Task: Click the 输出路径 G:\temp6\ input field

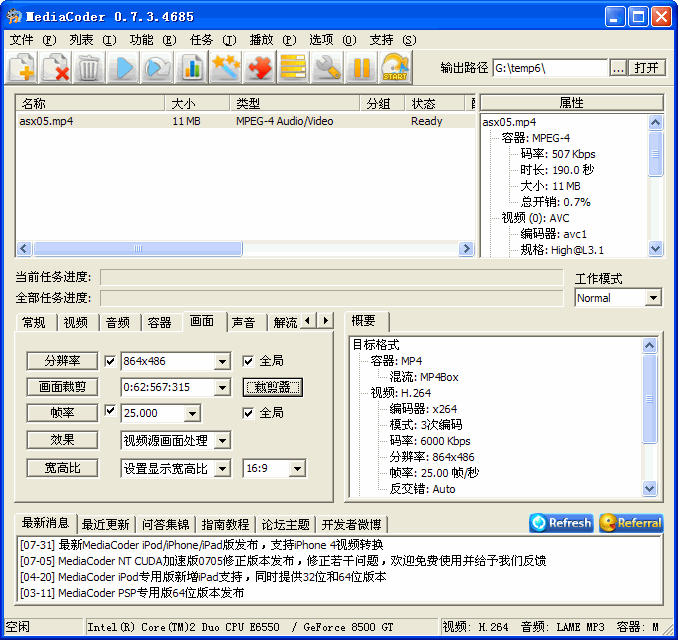Action: coord(550,68)
